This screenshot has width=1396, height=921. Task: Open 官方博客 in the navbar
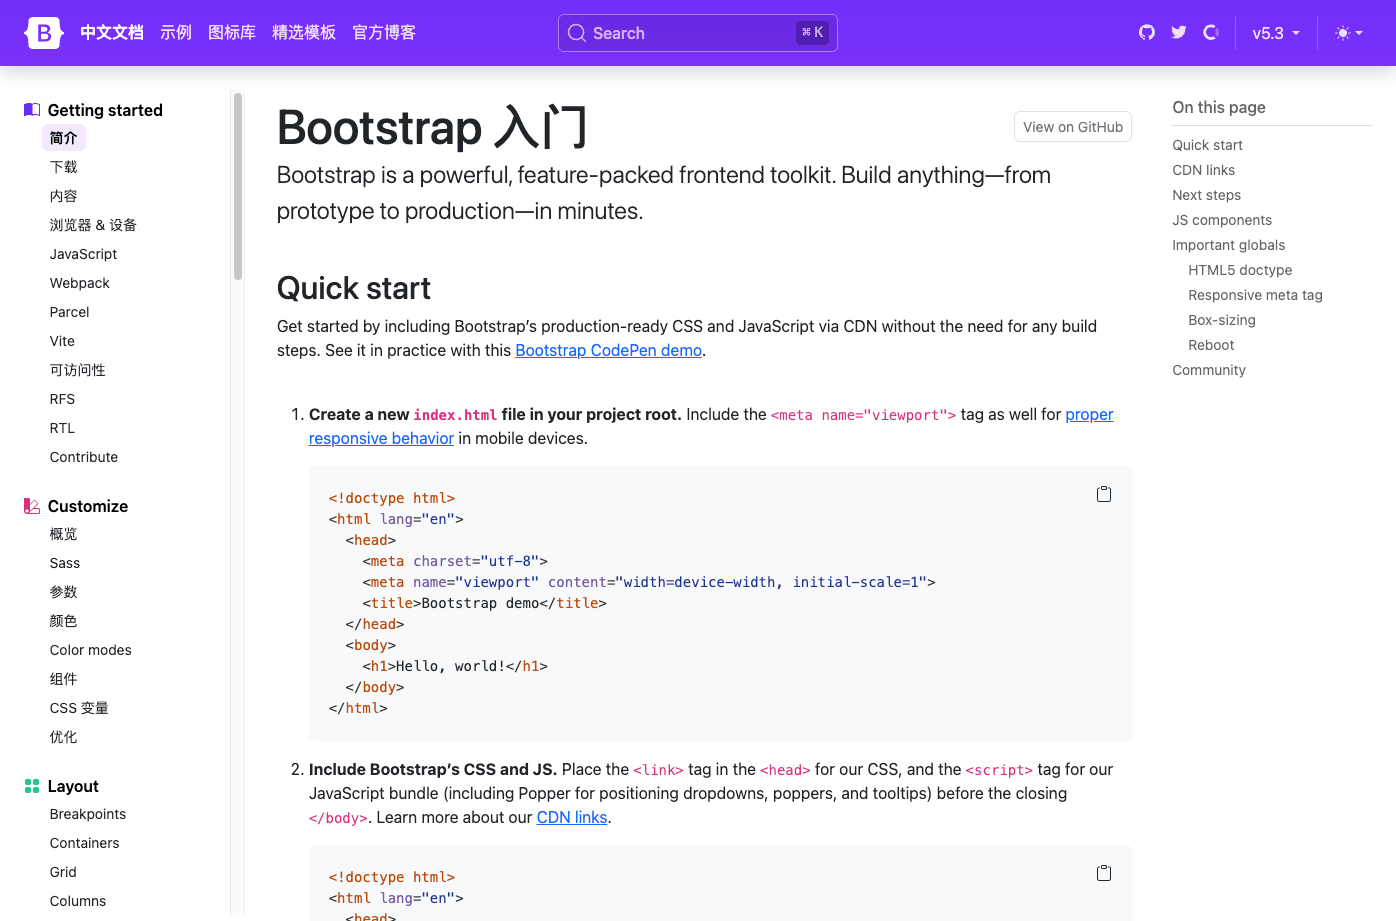point(384,33)
